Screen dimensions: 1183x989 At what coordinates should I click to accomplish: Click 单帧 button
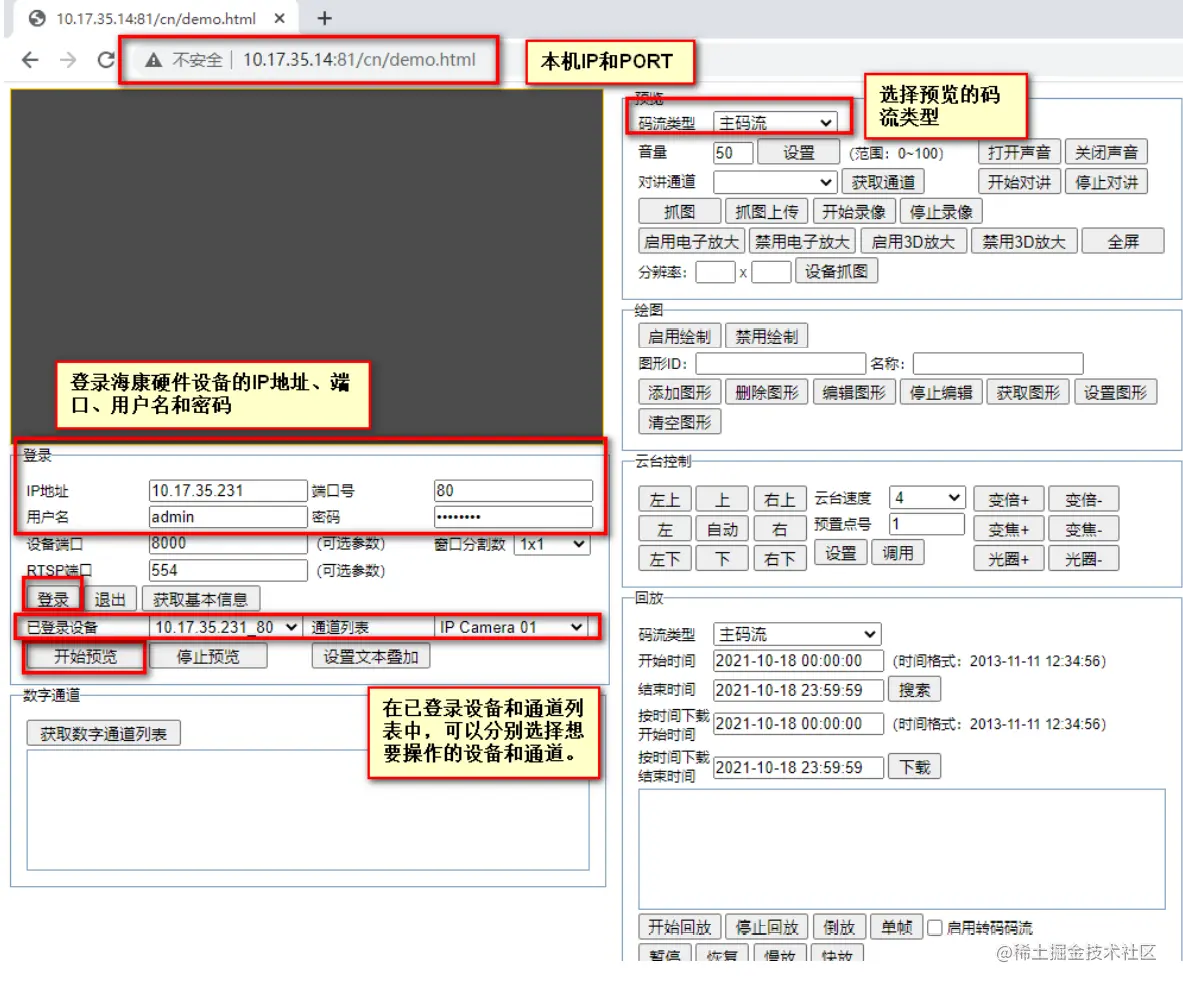(x=896, y=926)
